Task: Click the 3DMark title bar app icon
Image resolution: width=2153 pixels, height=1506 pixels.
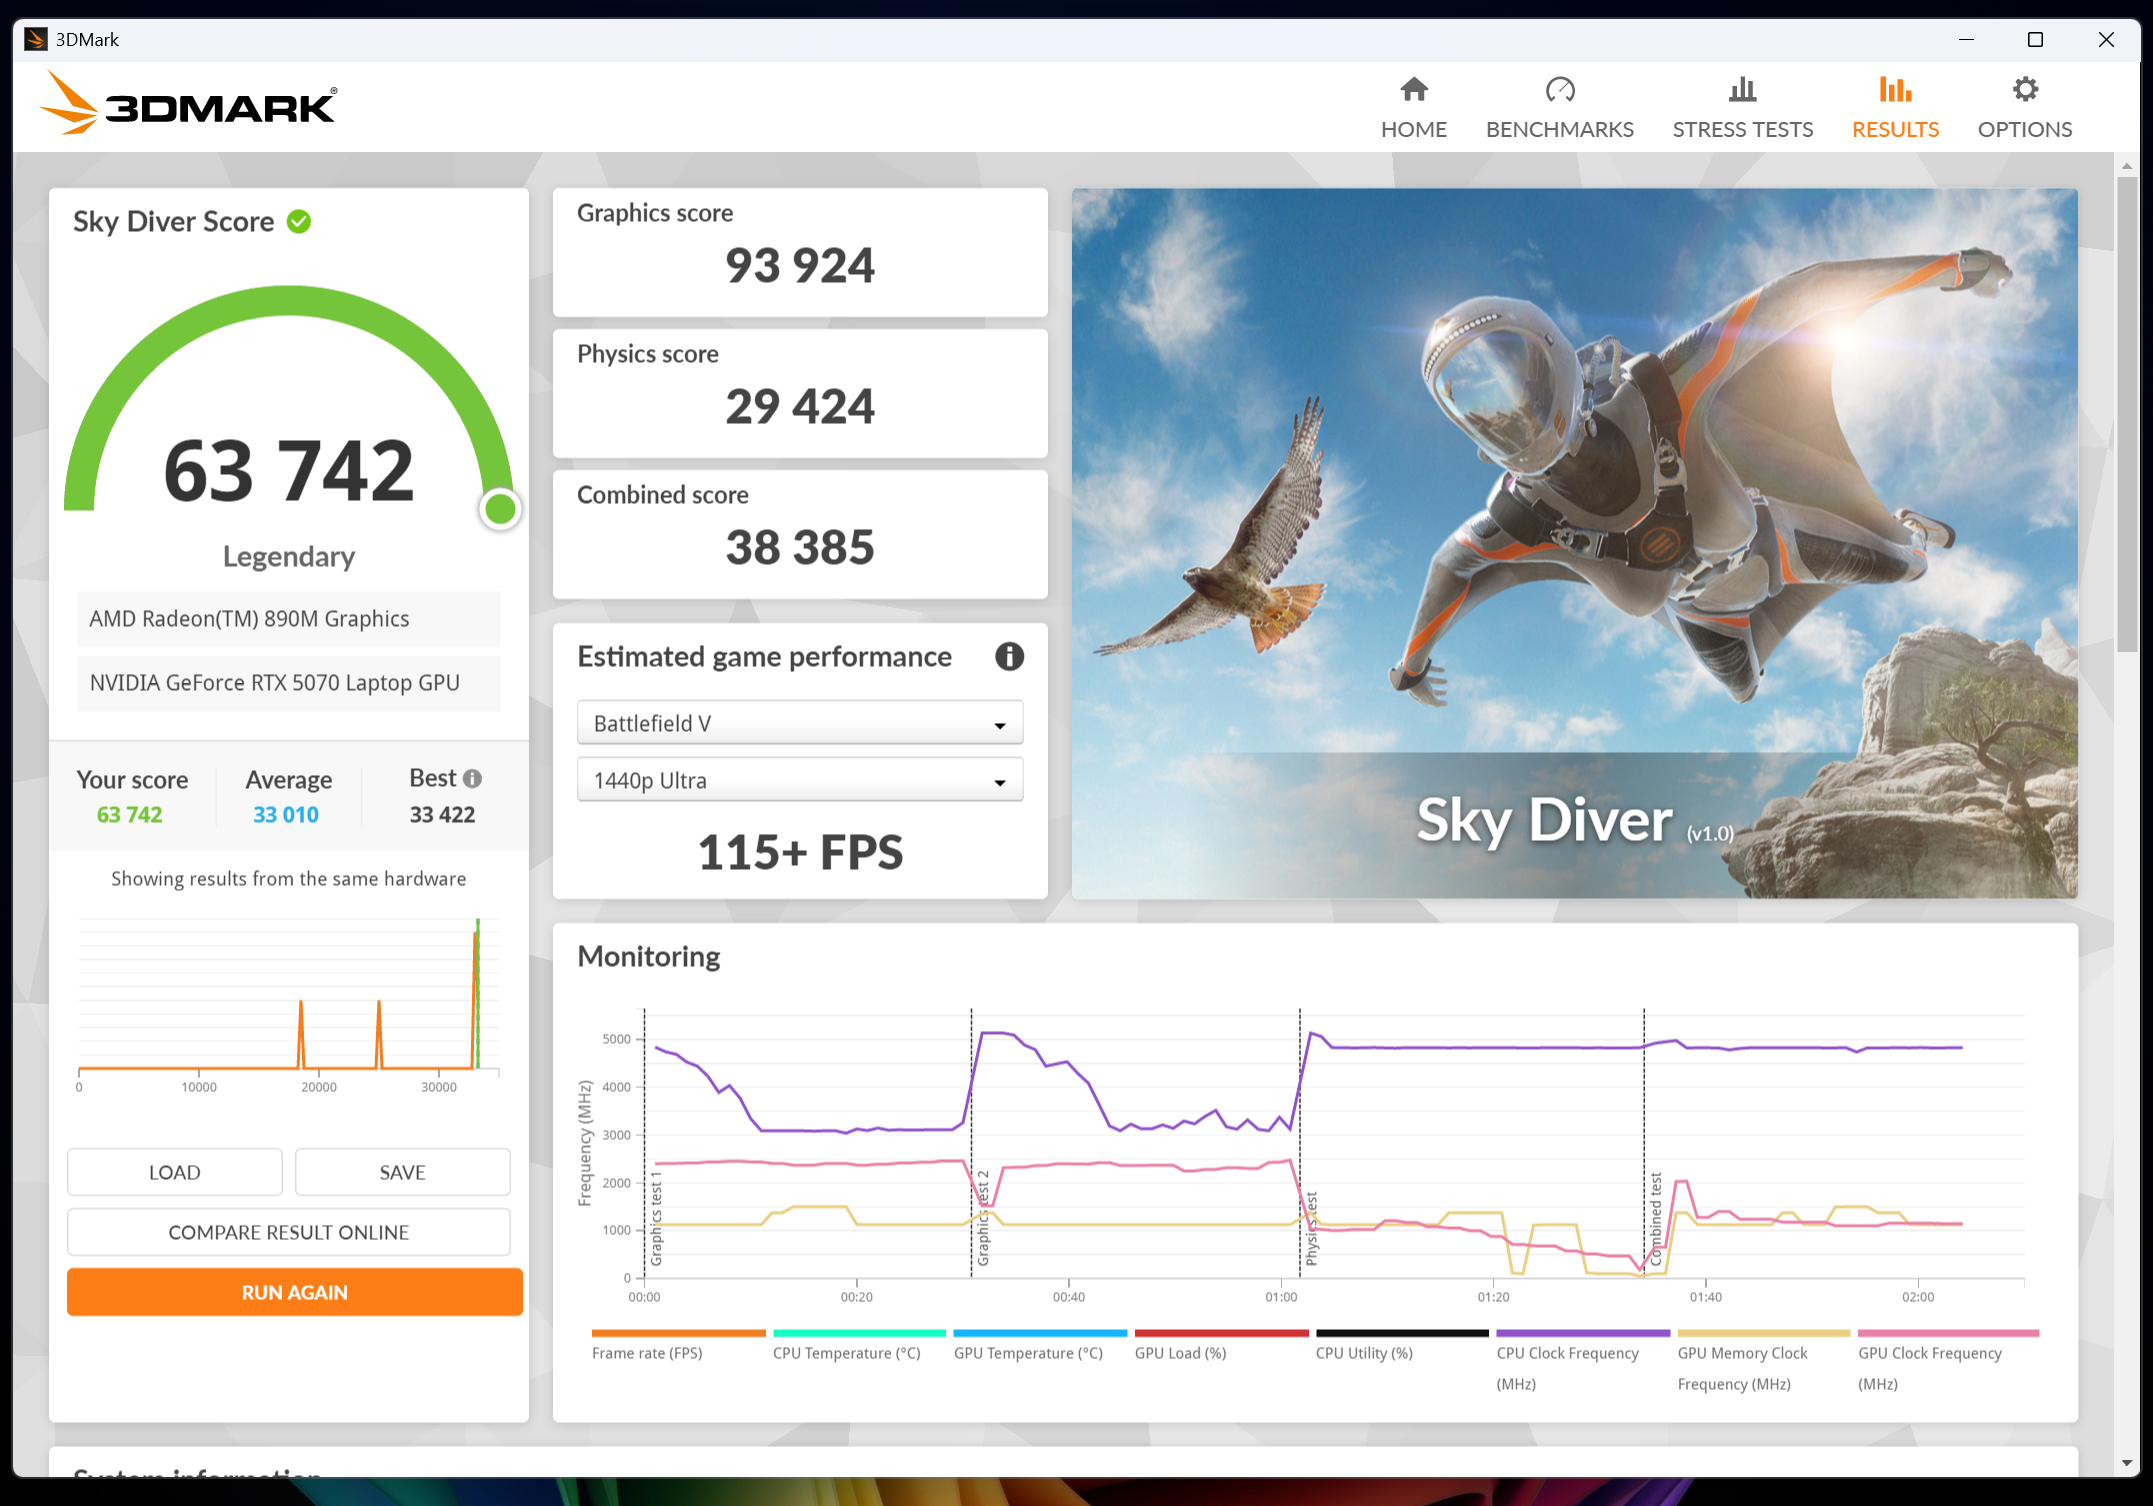Action: 35,39
